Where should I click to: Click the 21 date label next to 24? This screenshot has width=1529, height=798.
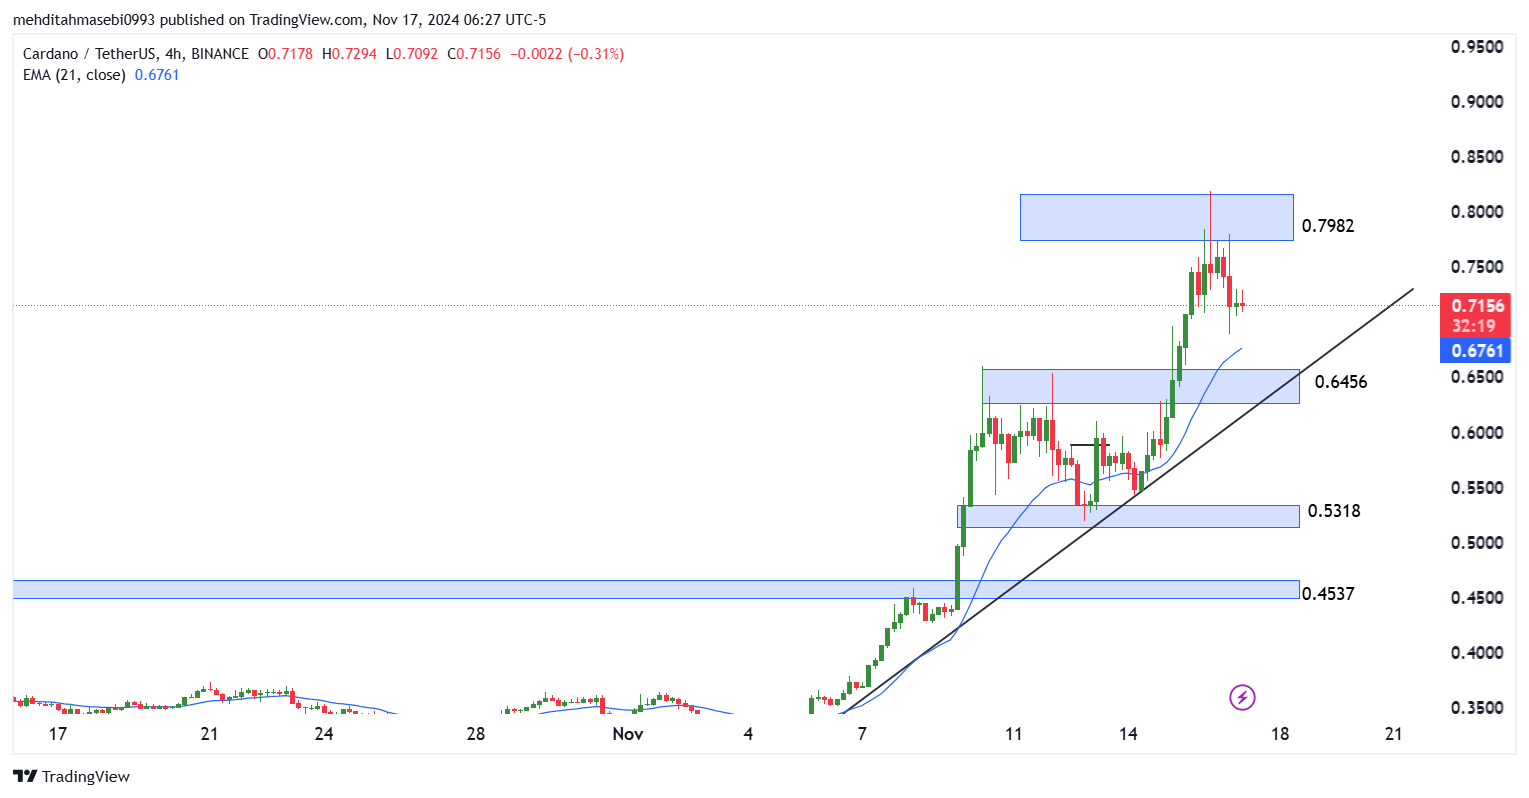[x=209, y=734]
